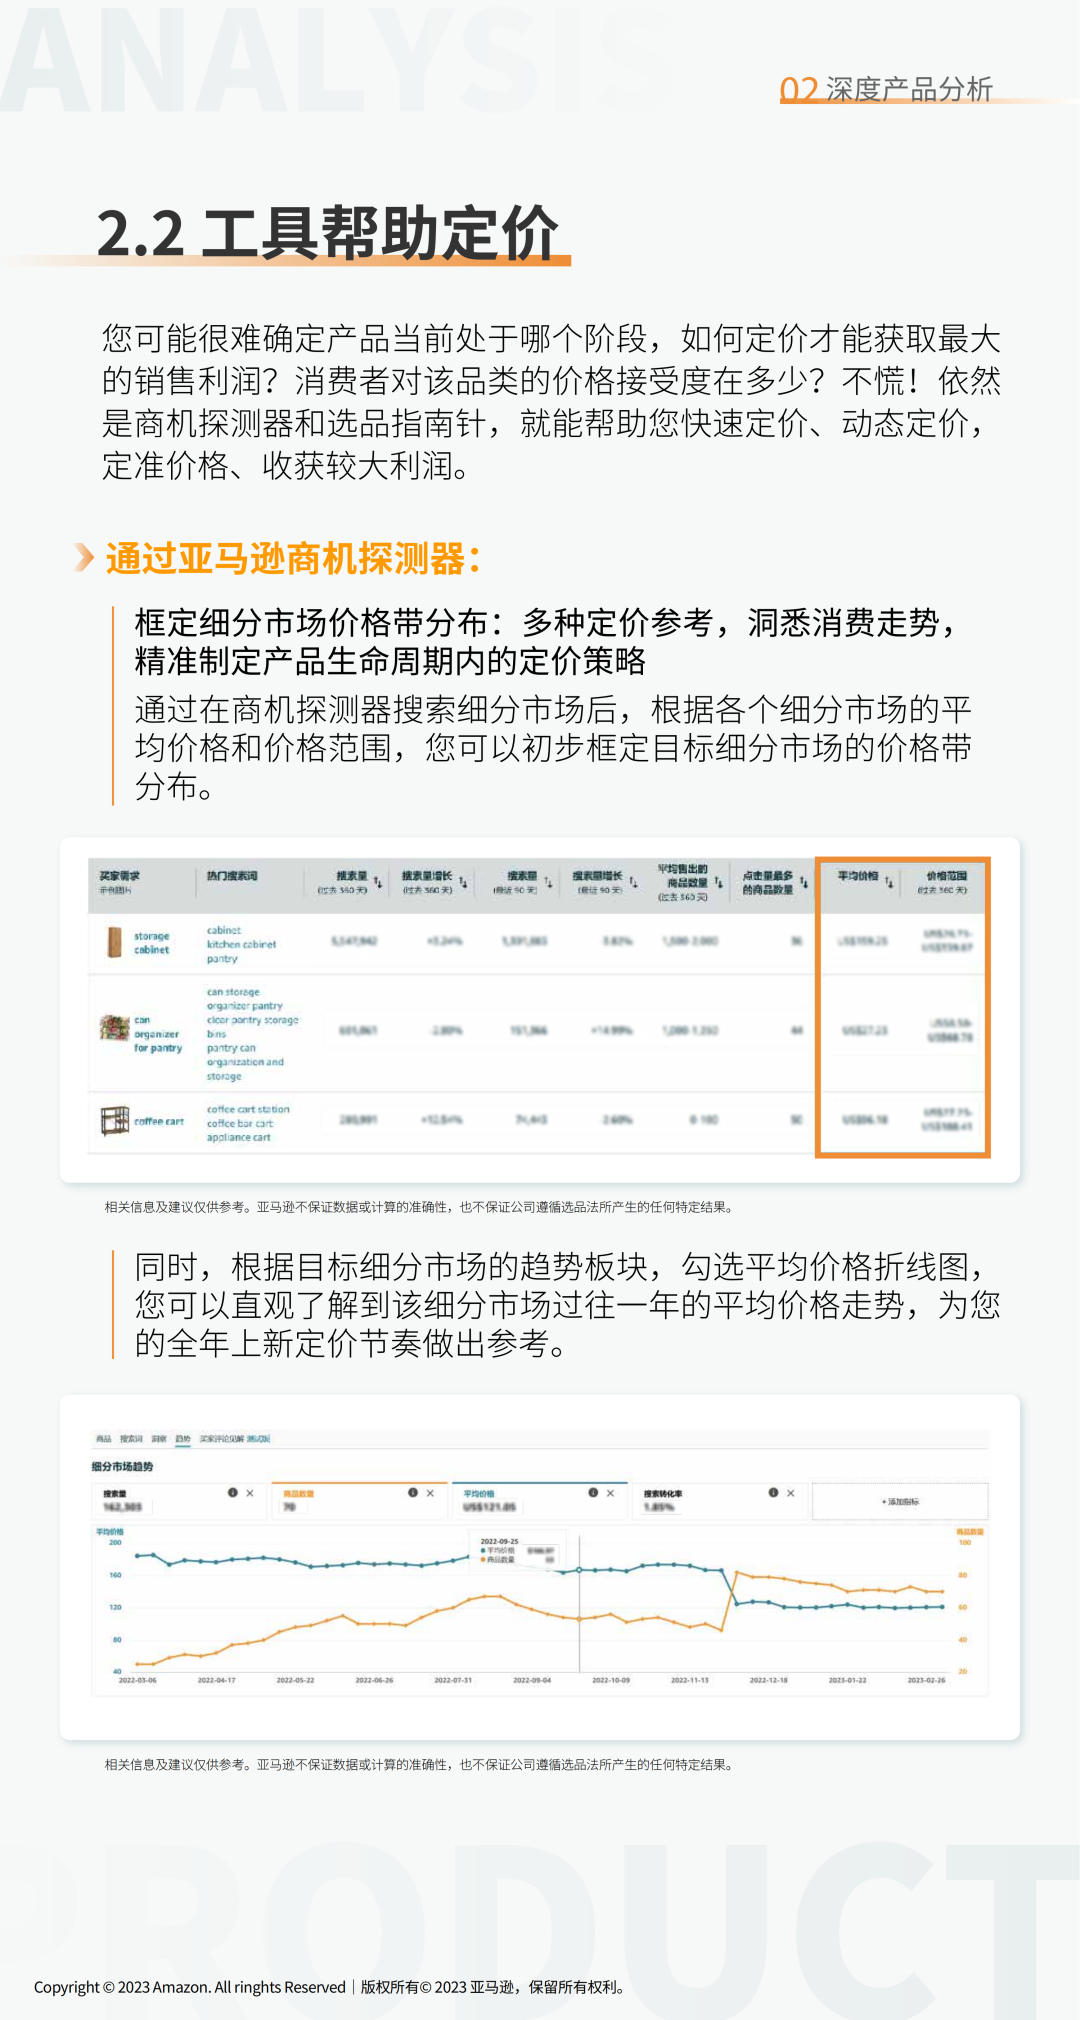Remove the 商品数量 metric card
The height and width of the screenshot is (2020, 1080).
pos(430,1493)
